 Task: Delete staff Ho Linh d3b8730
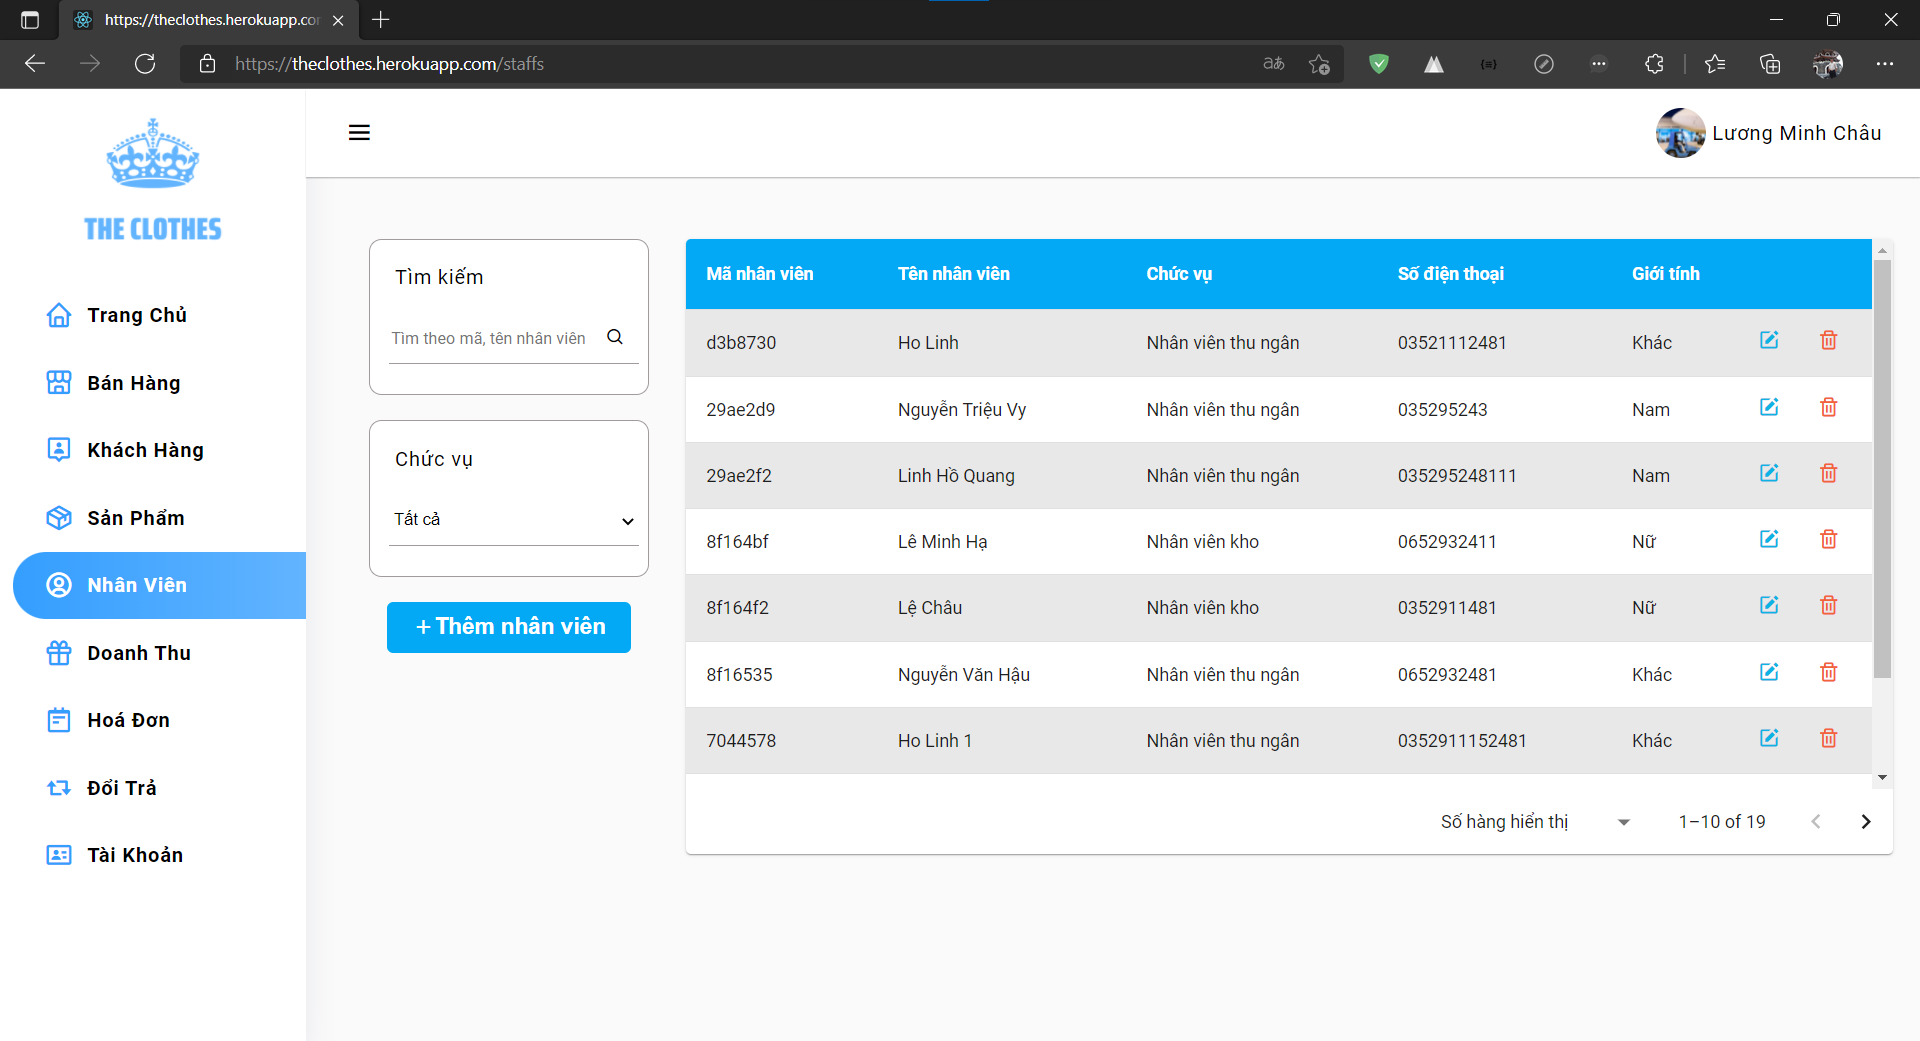(x=1829, y=340)
